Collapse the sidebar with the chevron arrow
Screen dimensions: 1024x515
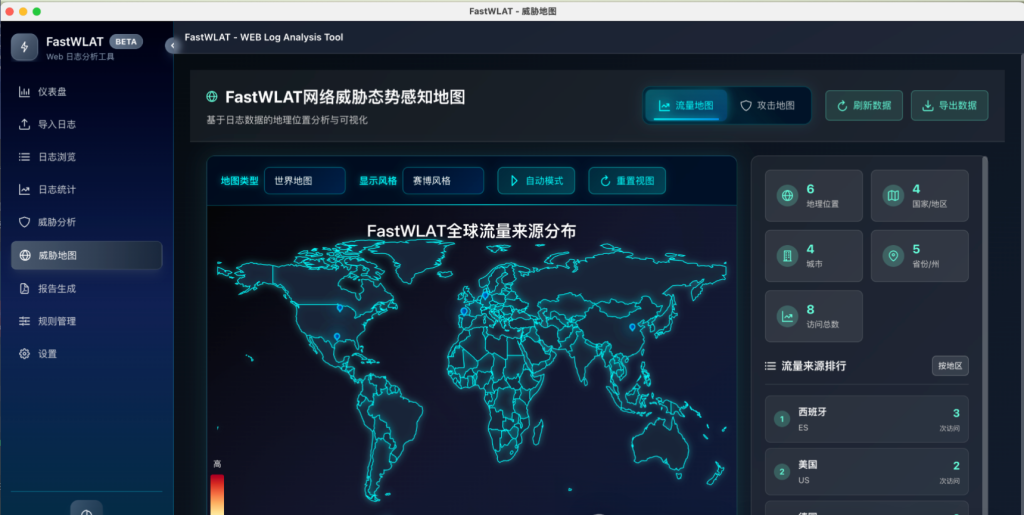(x=172, y=45)
